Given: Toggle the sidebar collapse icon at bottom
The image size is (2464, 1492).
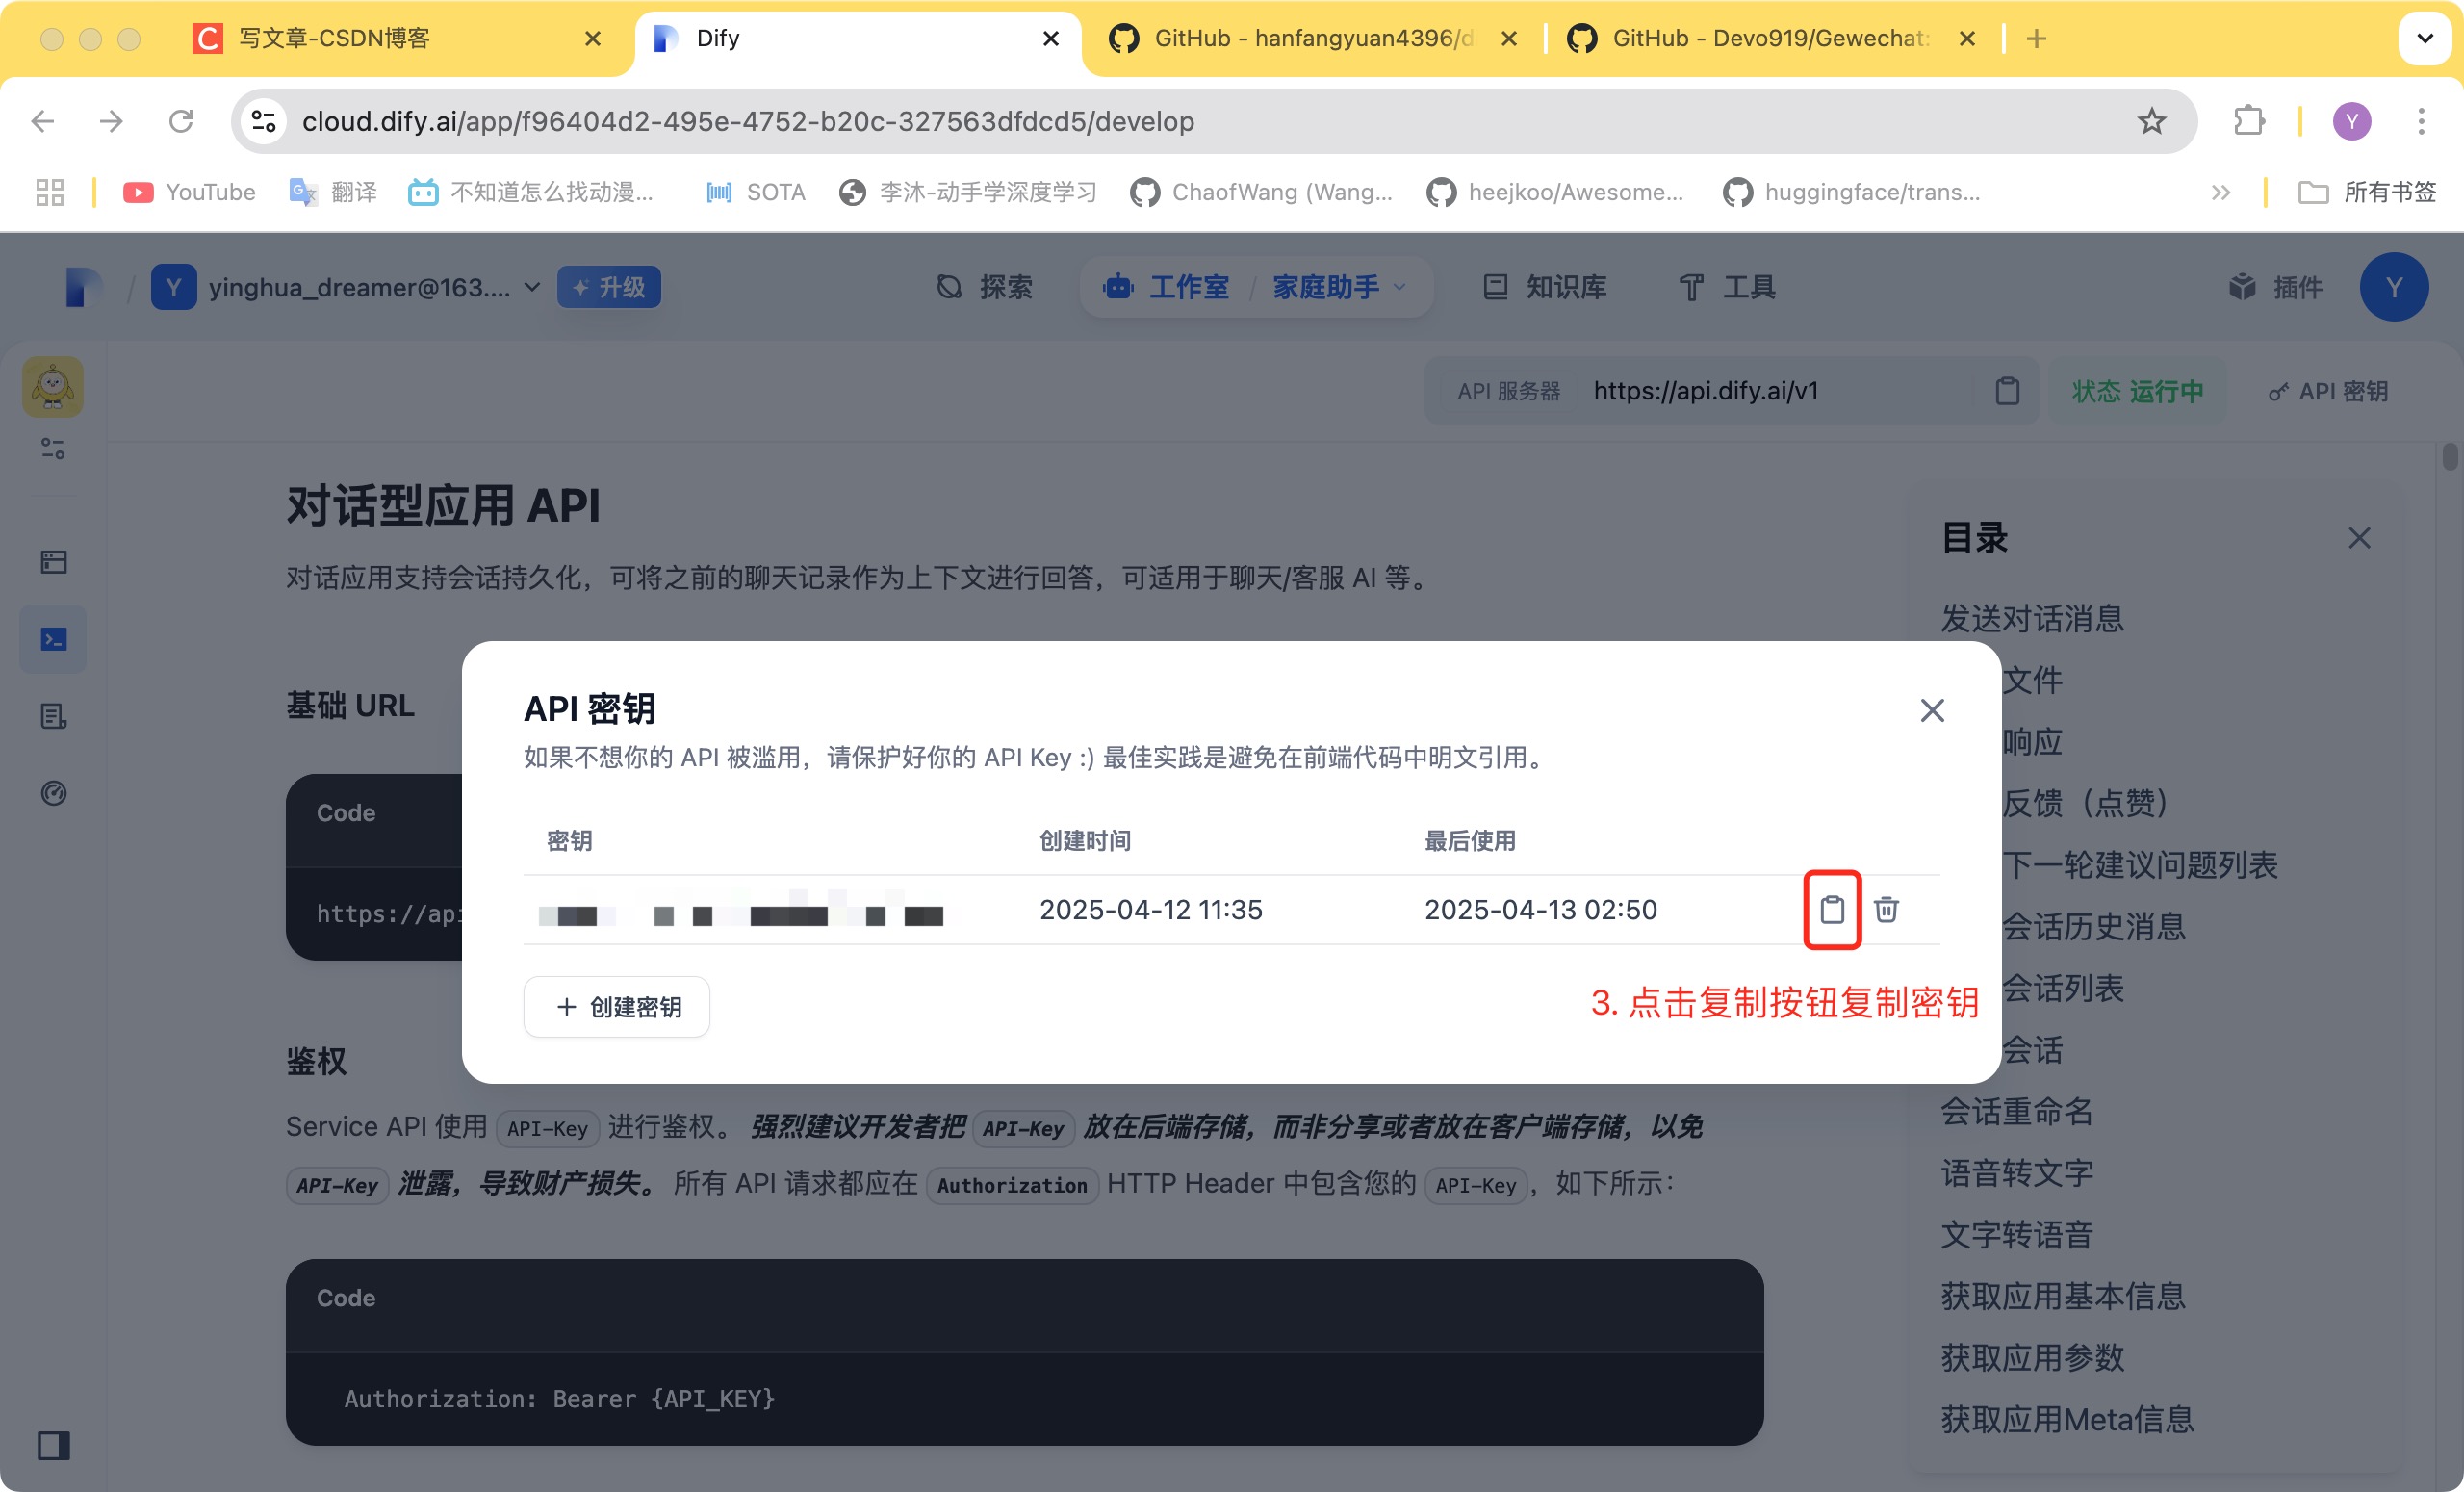Looking at the screenshot, I should coord(53,1445).
